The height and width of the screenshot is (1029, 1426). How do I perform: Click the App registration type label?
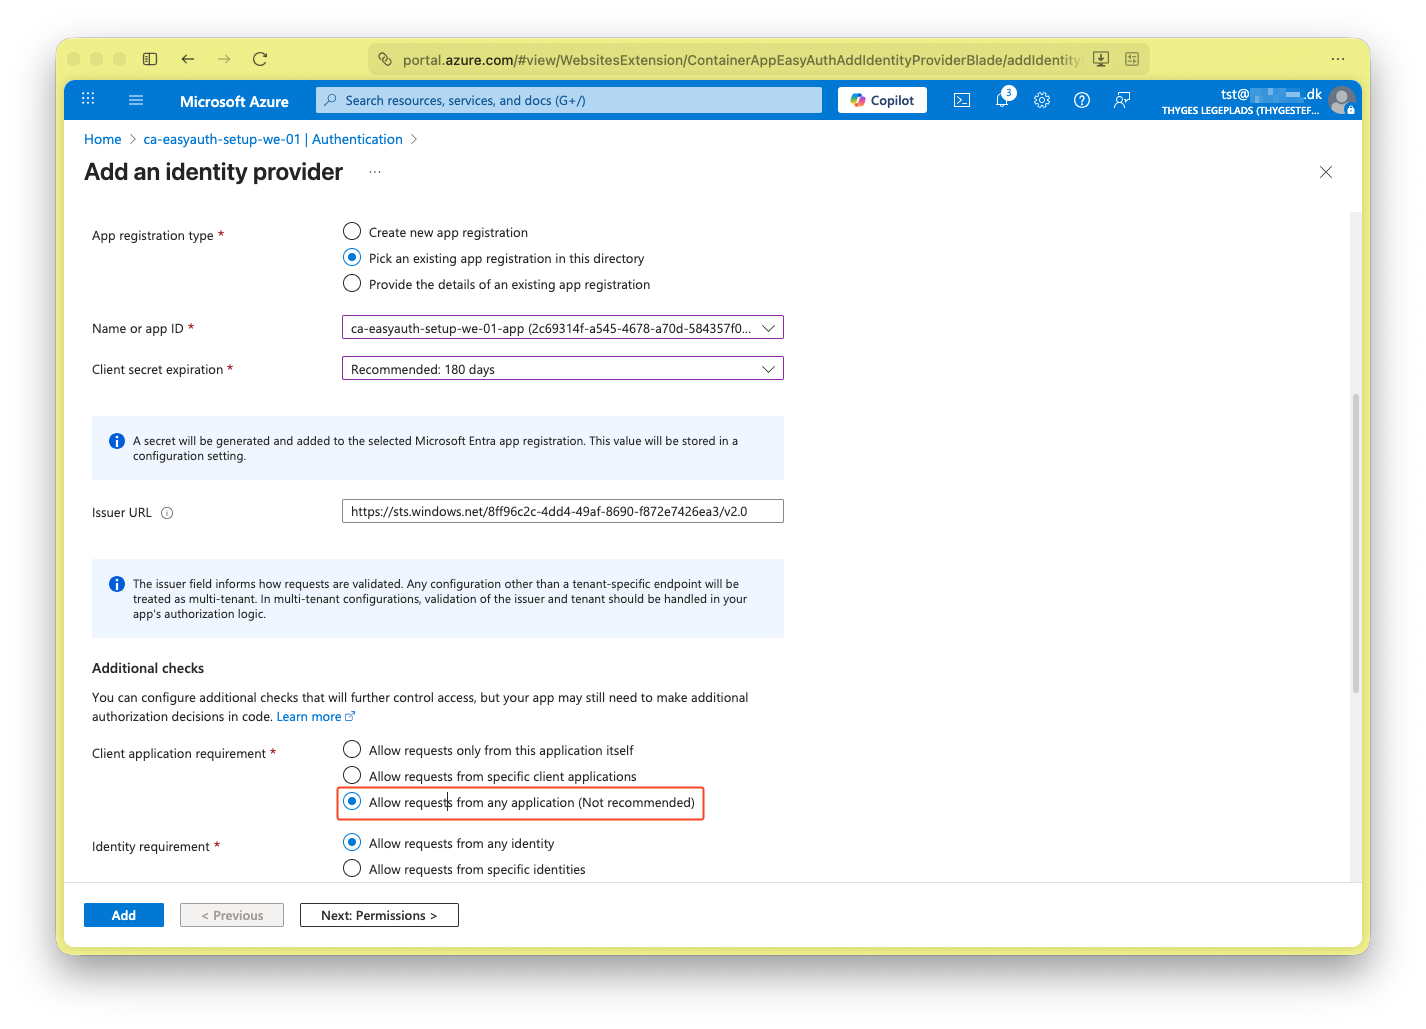[x=153, y=235]
